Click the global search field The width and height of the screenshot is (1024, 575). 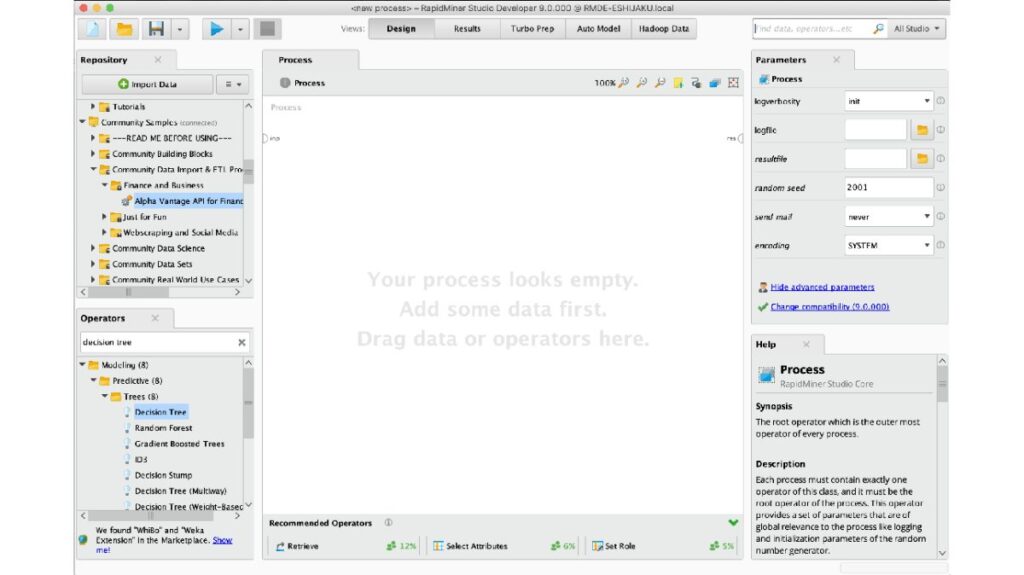point(812,29)
